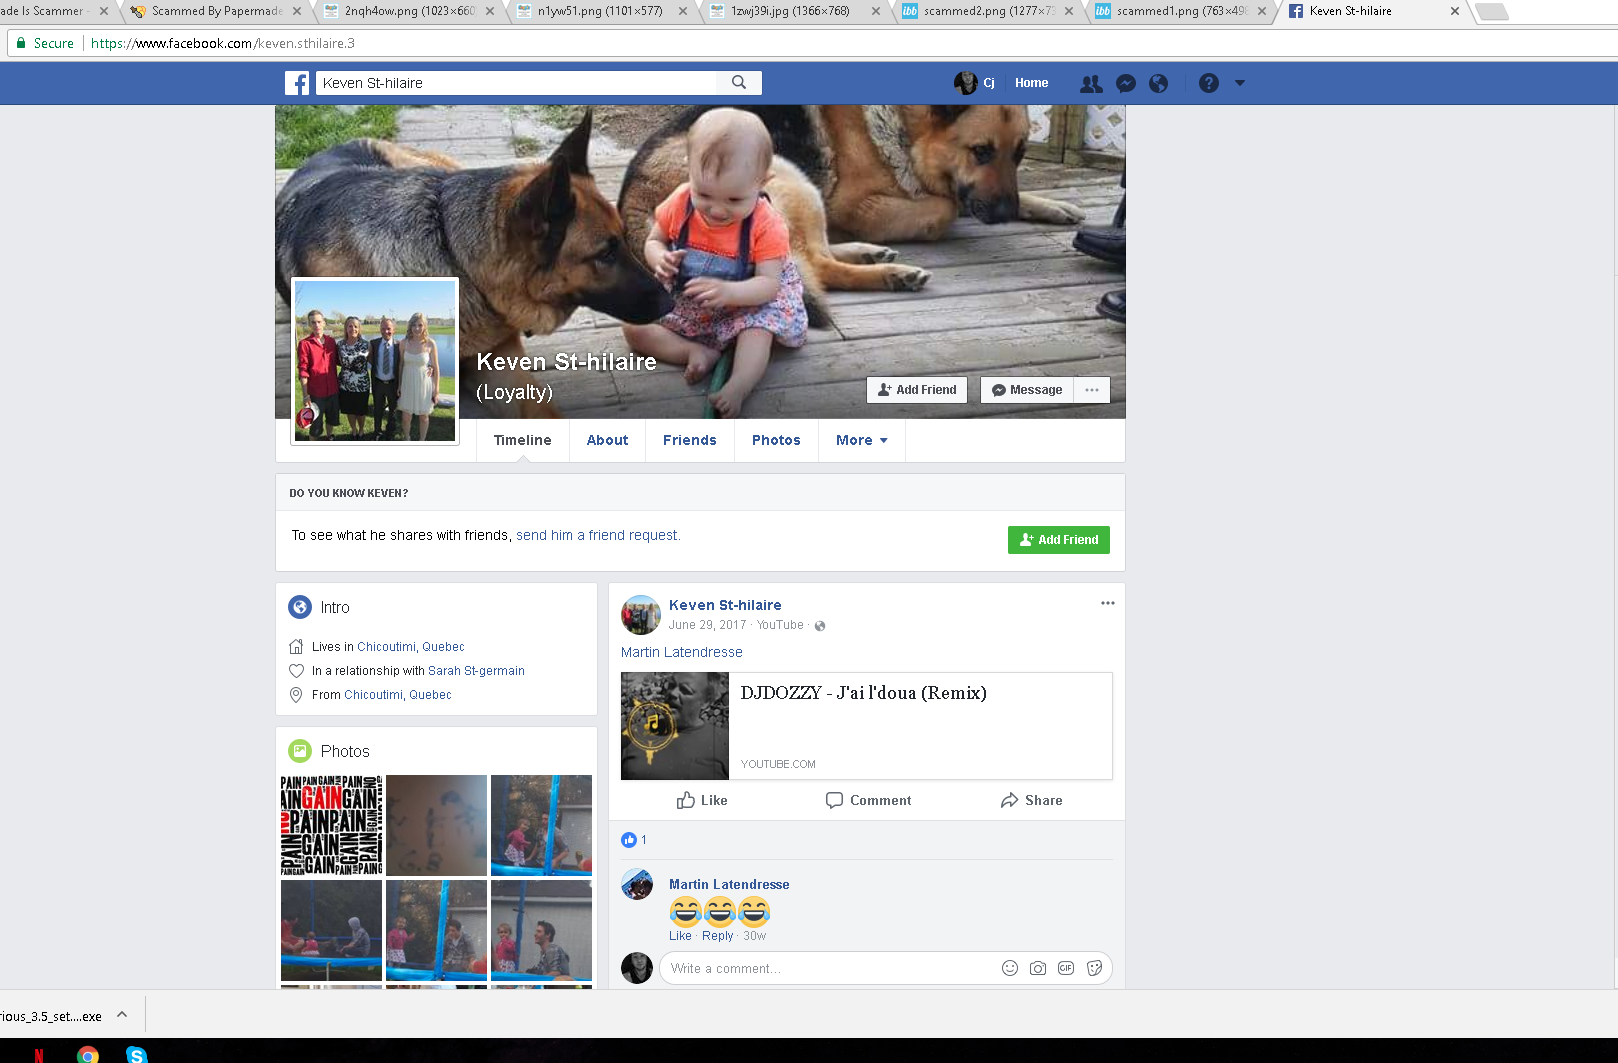
Task: Switch to the About tab
Action: 607,440
